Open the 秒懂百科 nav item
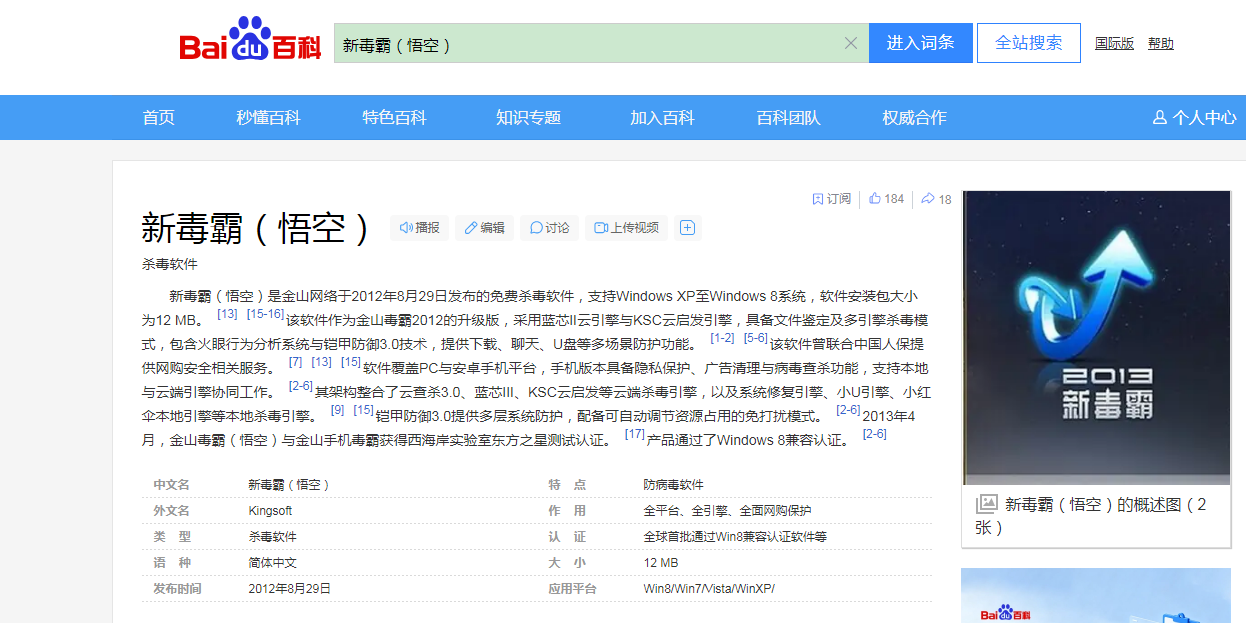This screenshot has width=1246, height=623. click(x=268, y=117)
